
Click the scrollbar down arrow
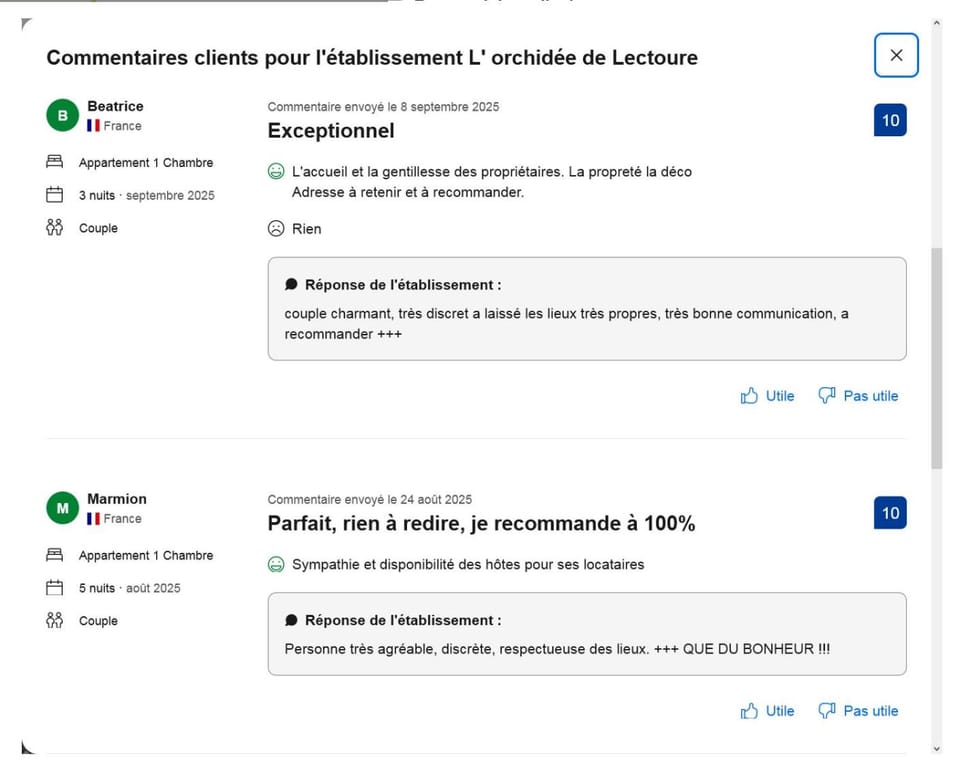(x=937, y=749)
